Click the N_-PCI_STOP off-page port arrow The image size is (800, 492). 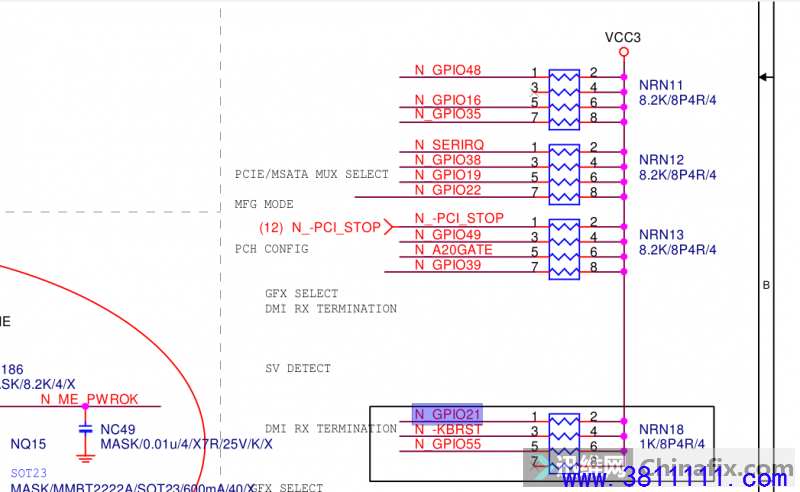click(388, 227)
